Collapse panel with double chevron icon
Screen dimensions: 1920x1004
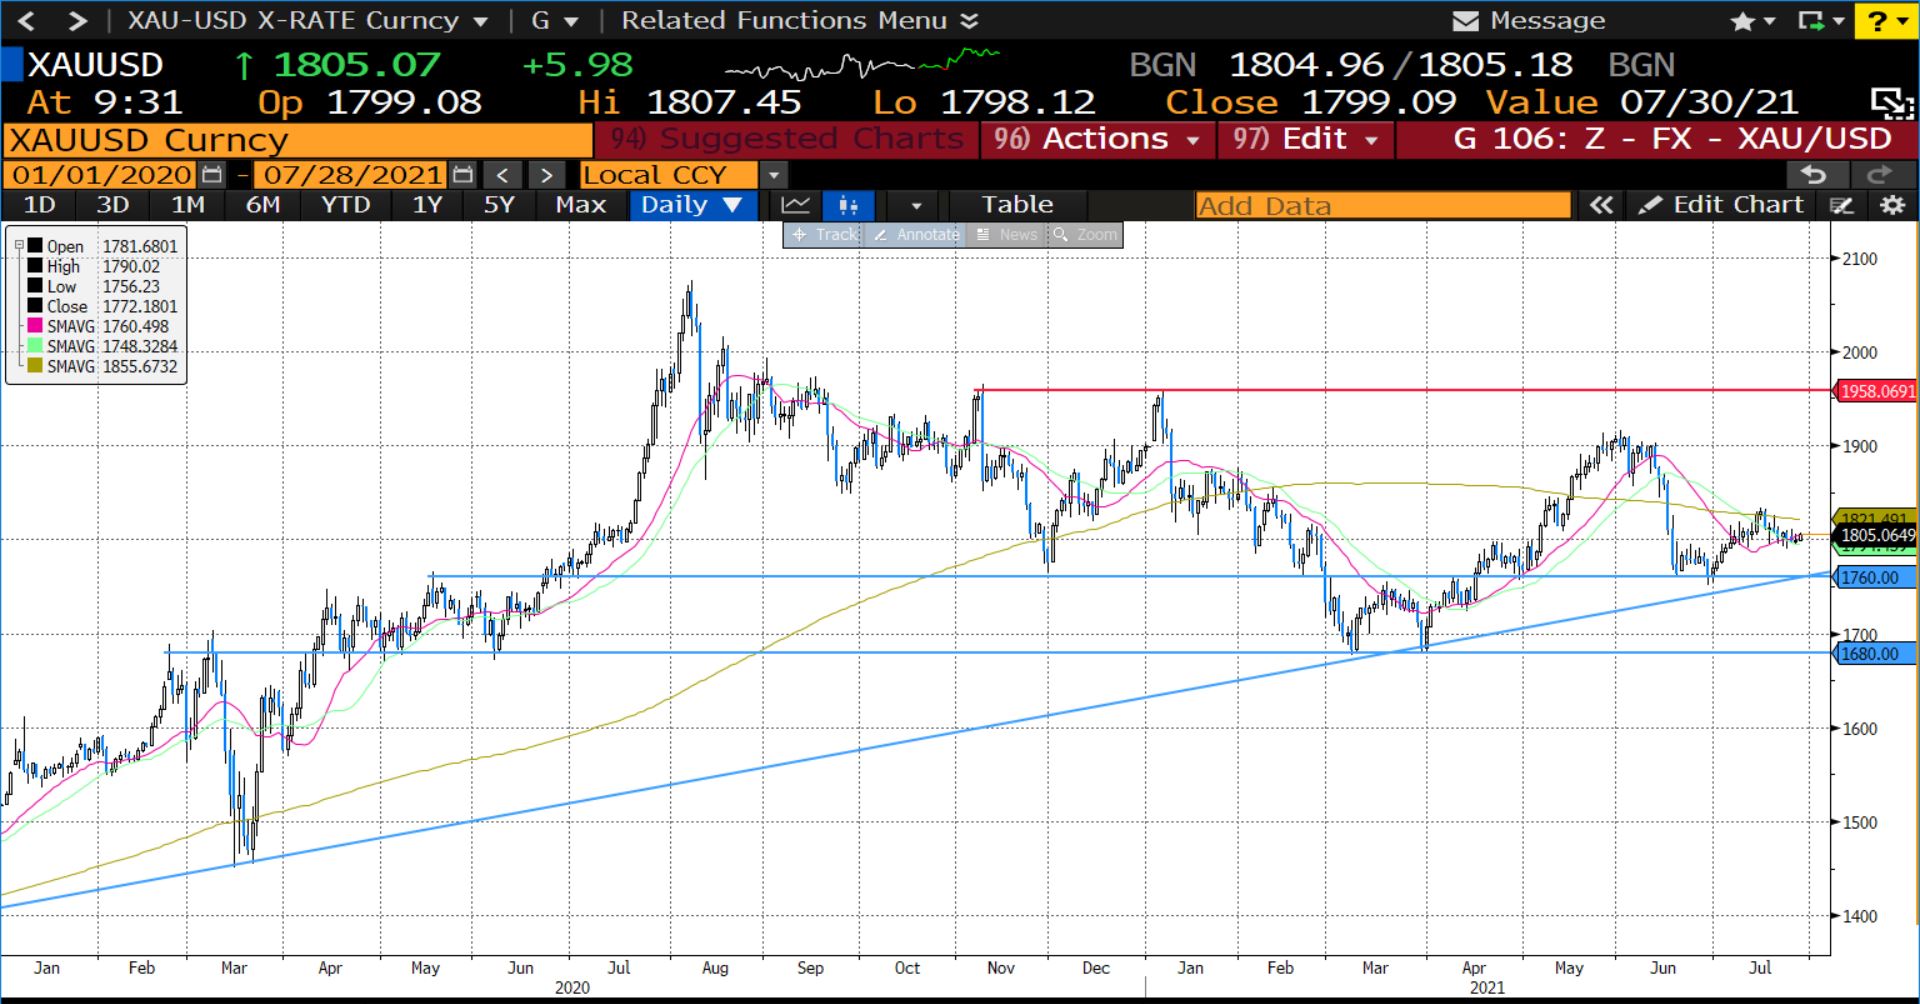[x=1601, y=205]
